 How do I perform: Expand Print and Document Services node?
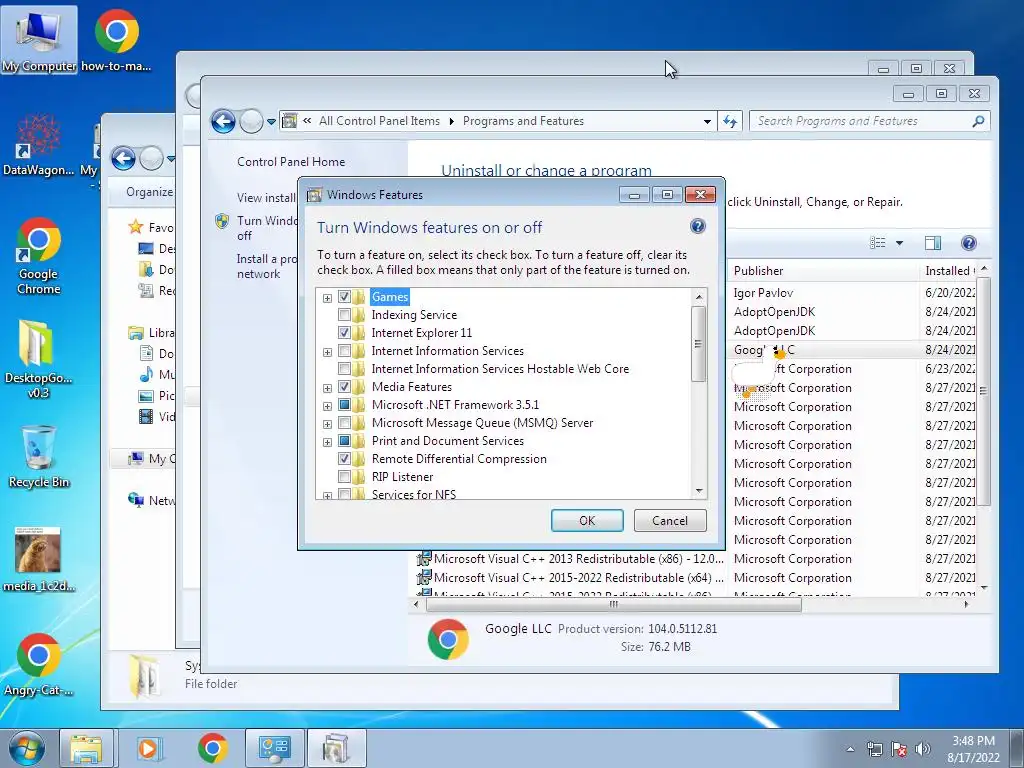[327, 442]
